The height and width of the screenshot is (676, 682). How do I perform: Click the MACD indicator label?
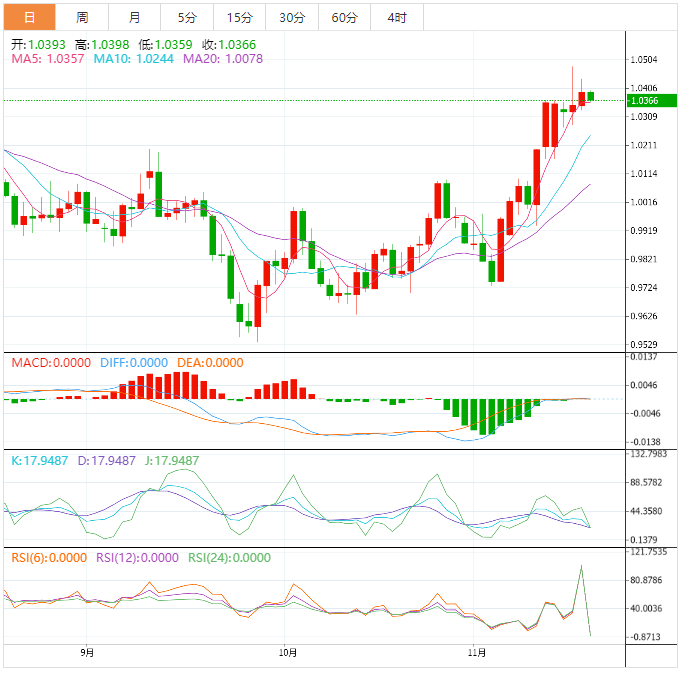click(x=50, y=363)
